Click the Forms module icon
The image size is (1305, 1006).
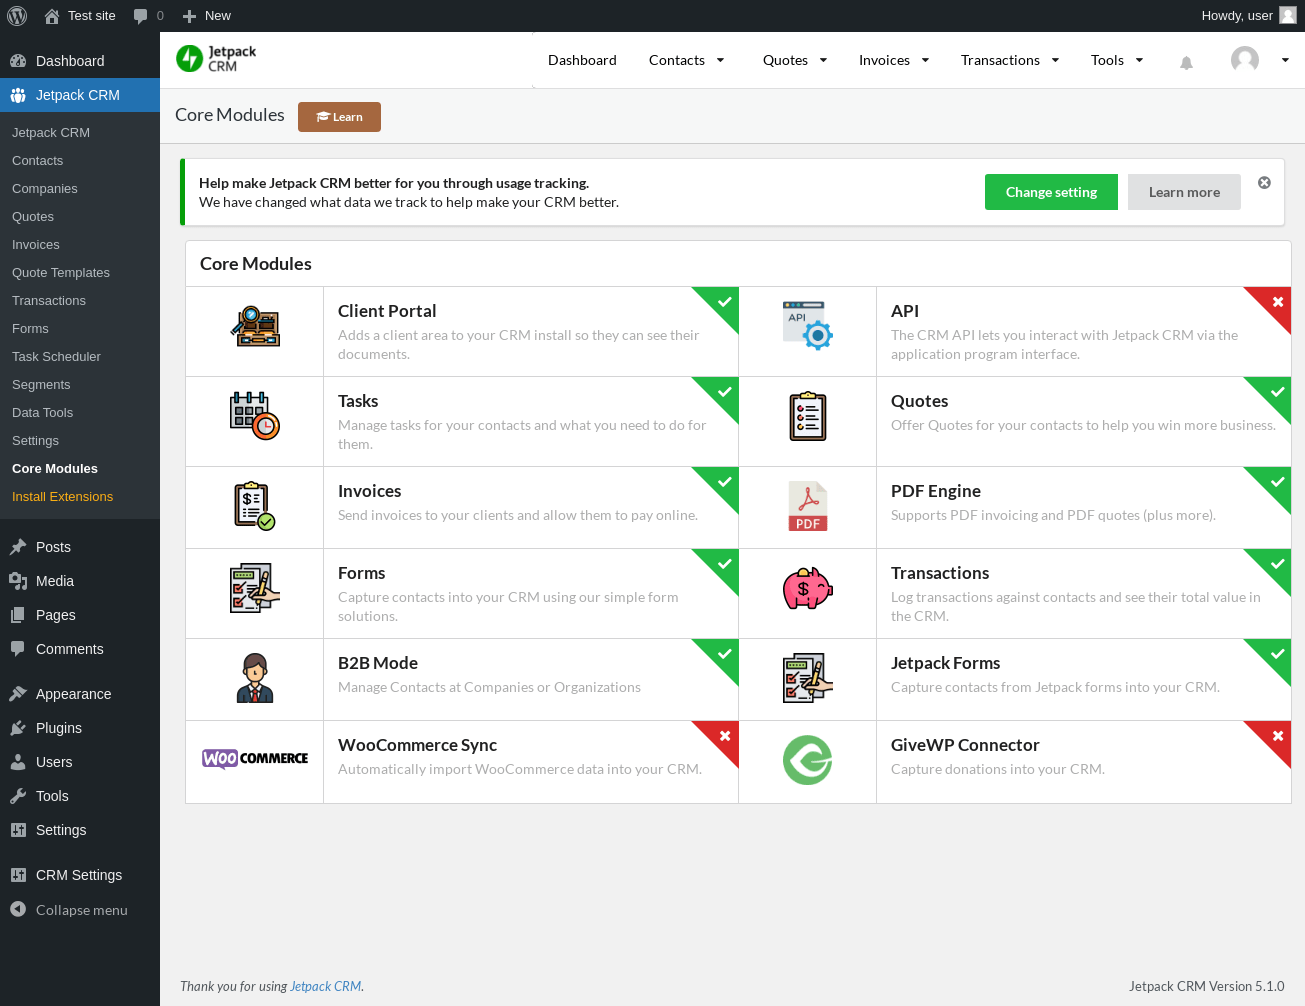click(x=255, y=588)
